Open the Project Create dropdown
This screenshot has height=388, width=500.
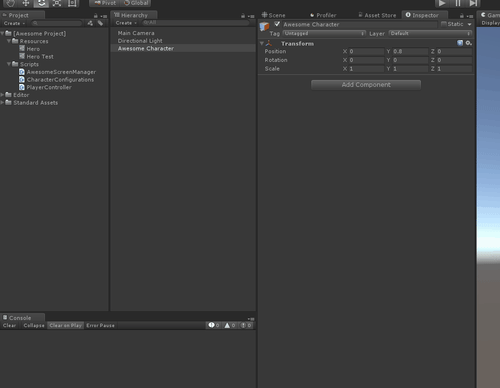pos(14,23)
